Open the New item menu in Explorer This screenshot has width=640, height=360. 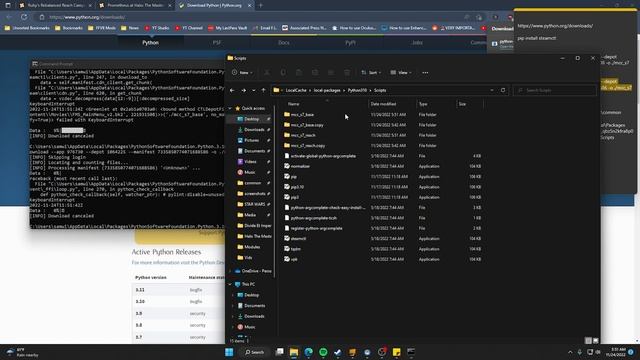pyautogui.click(x=242, y=73)
